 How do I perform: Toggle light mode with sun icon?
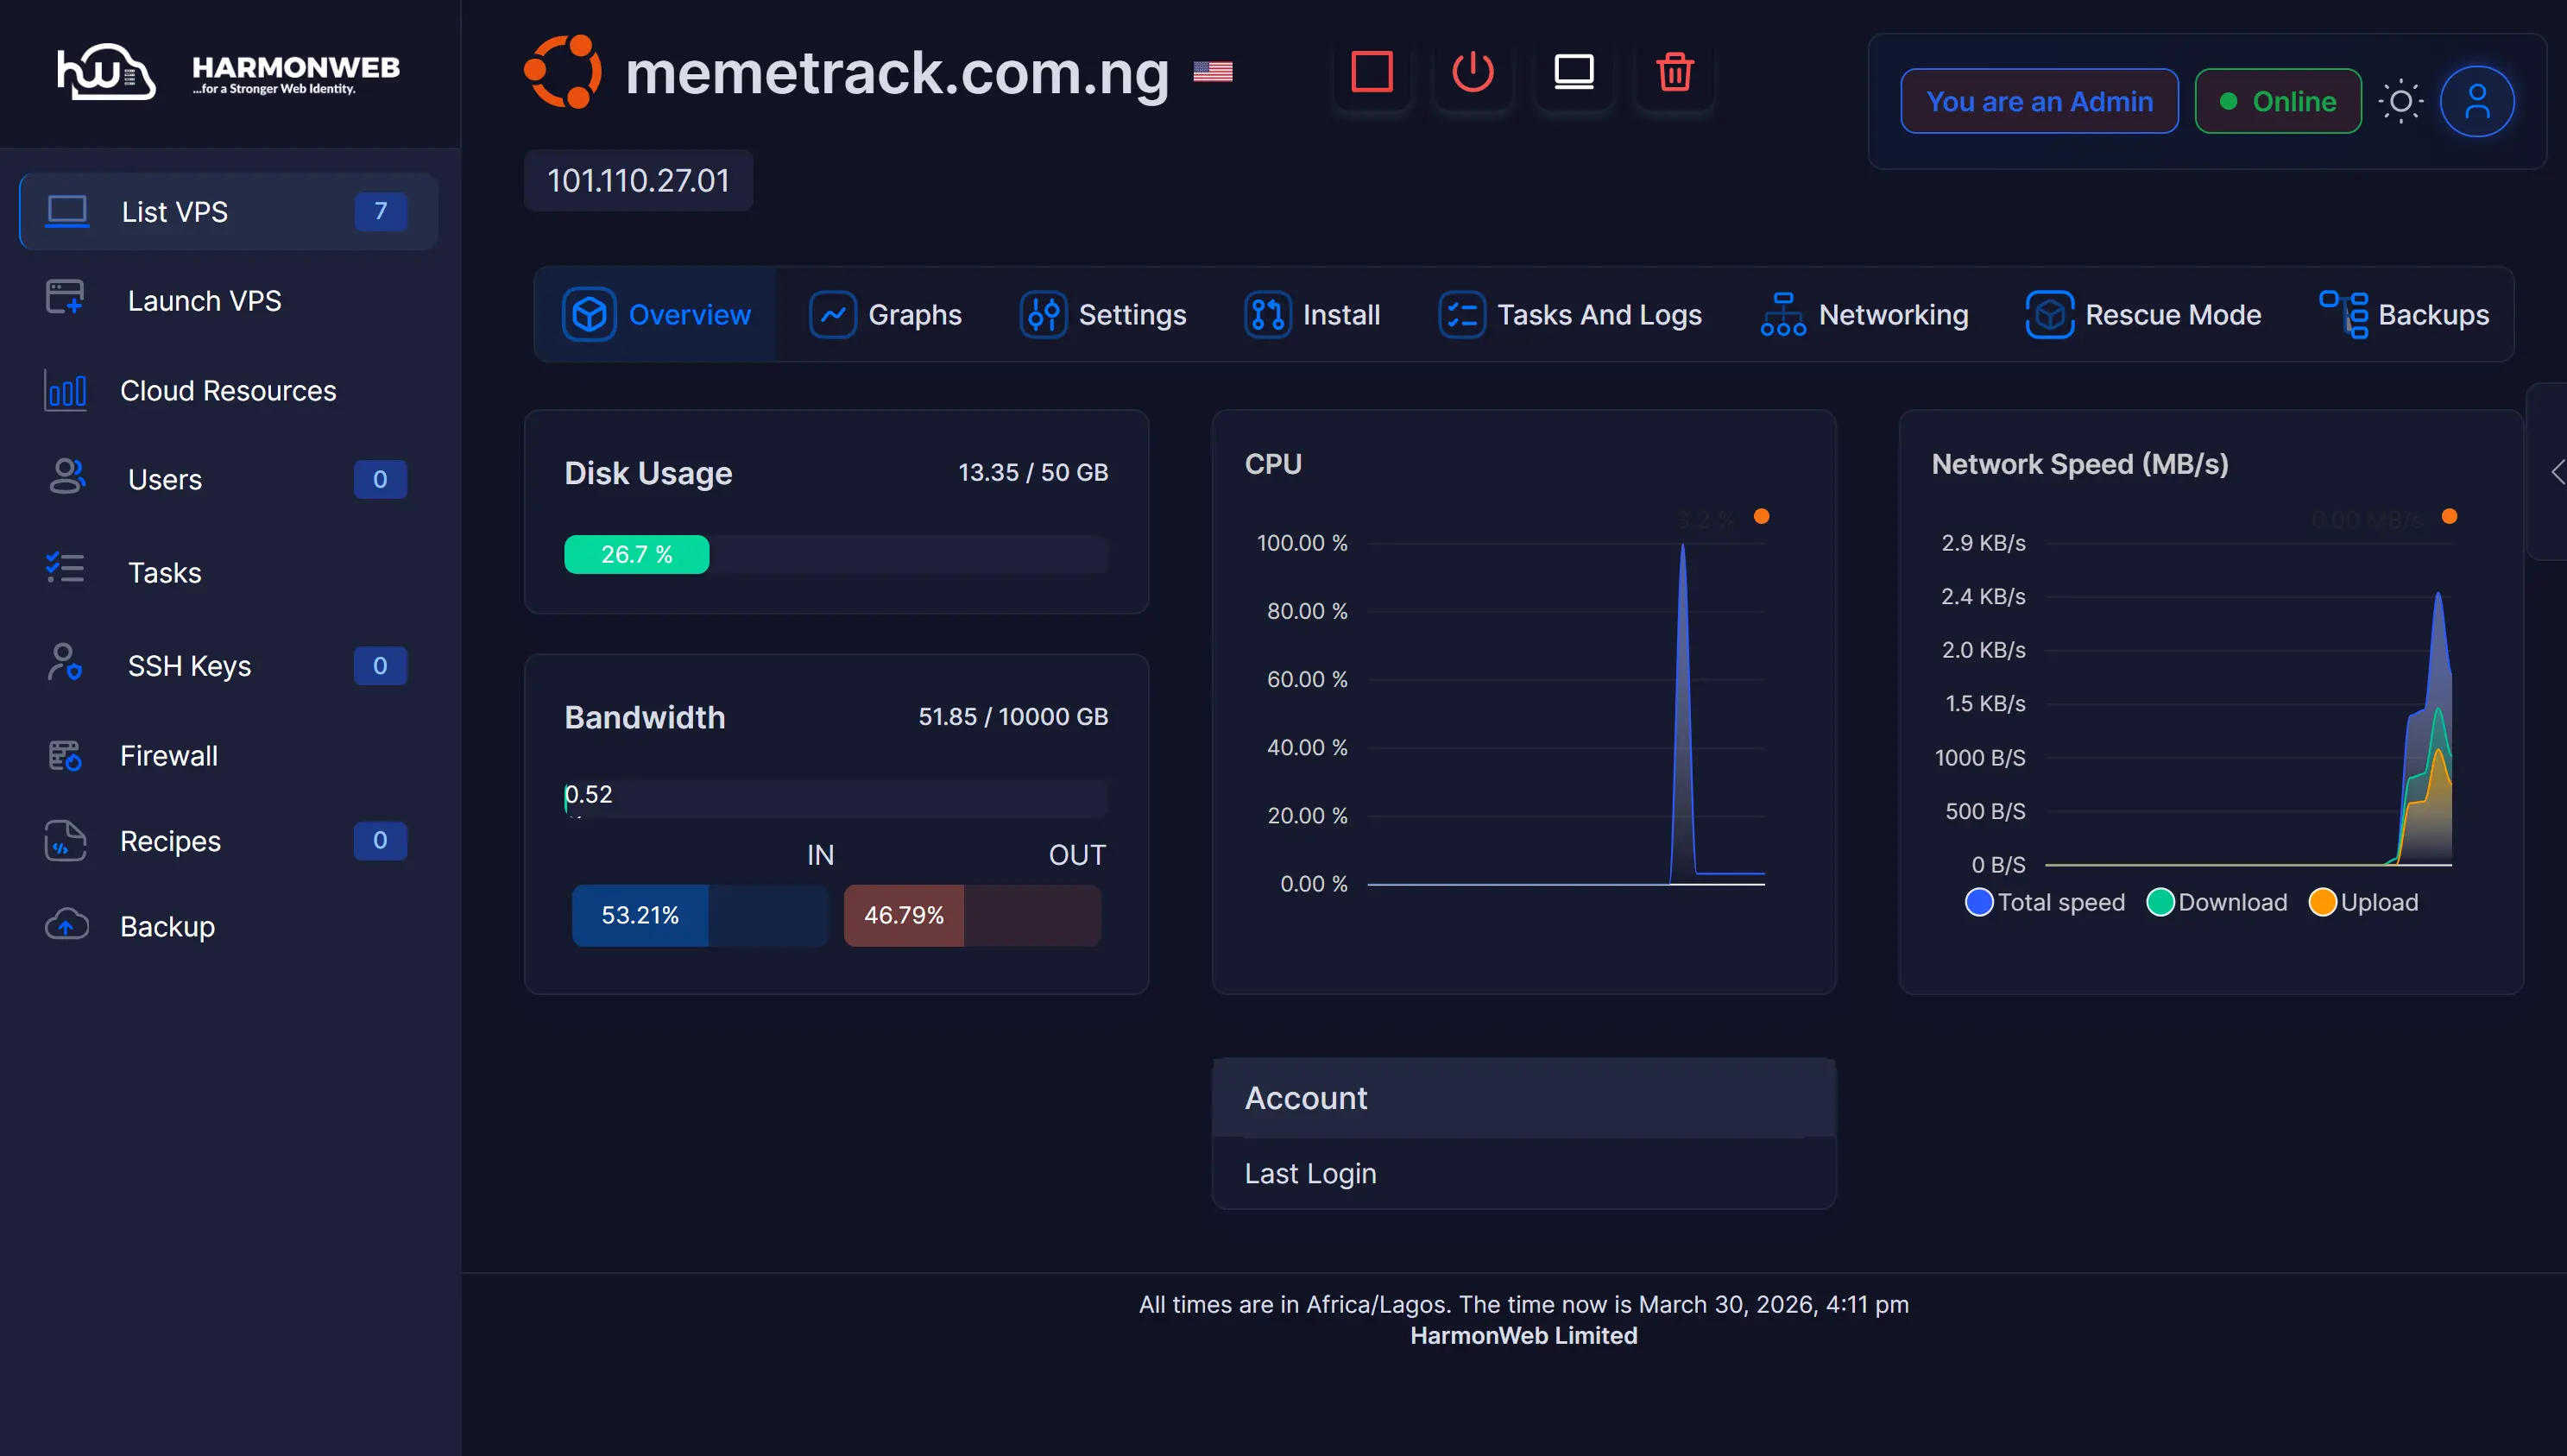coord(2400,101)
